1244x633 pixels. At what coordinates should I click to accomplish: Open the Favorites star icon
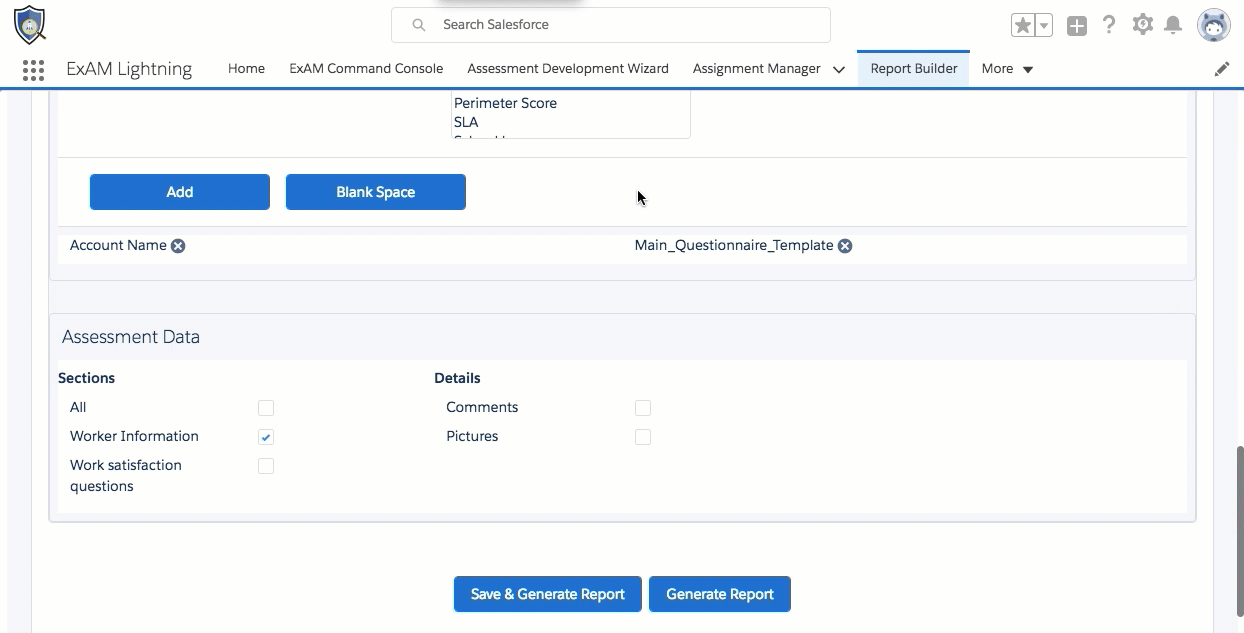[1022, 26]
